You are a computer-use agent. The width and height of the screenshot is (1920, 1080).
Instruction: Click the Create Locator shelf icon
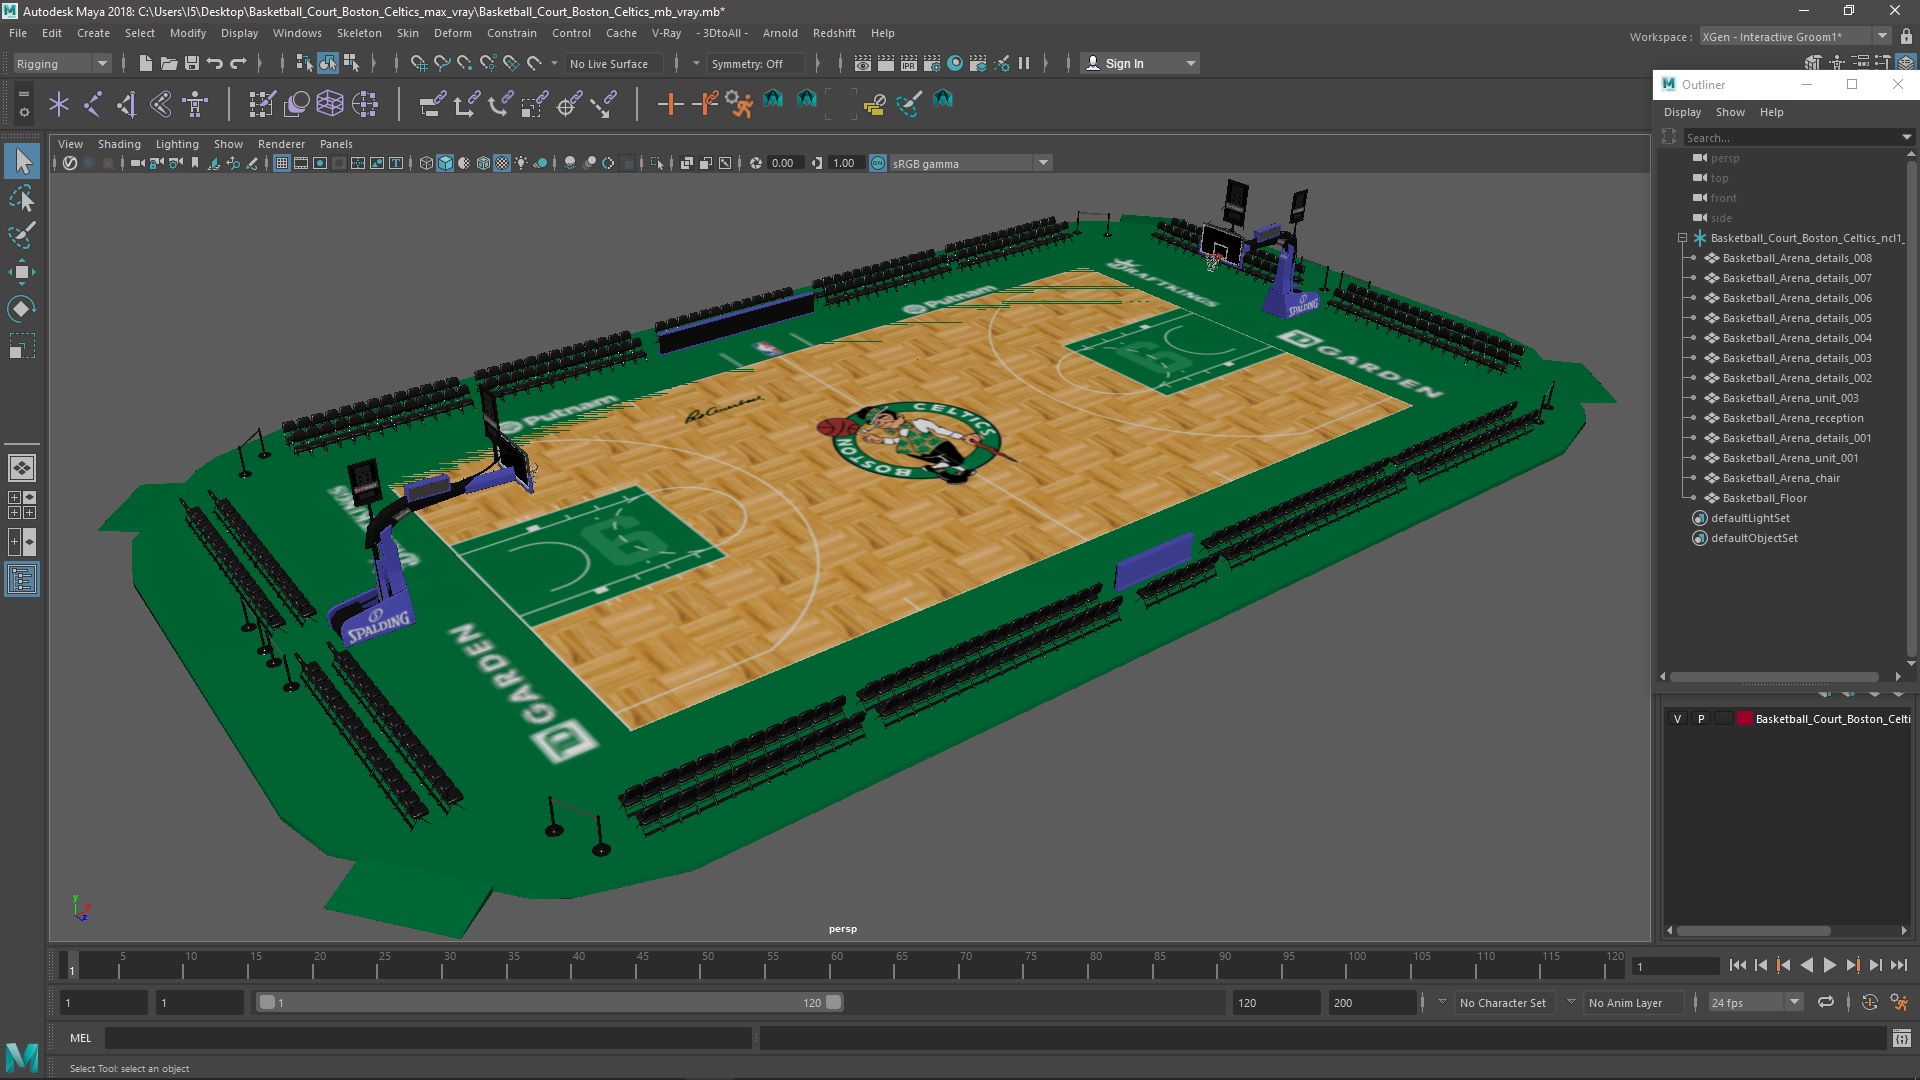pyautogui.click(x=59, y=103)
